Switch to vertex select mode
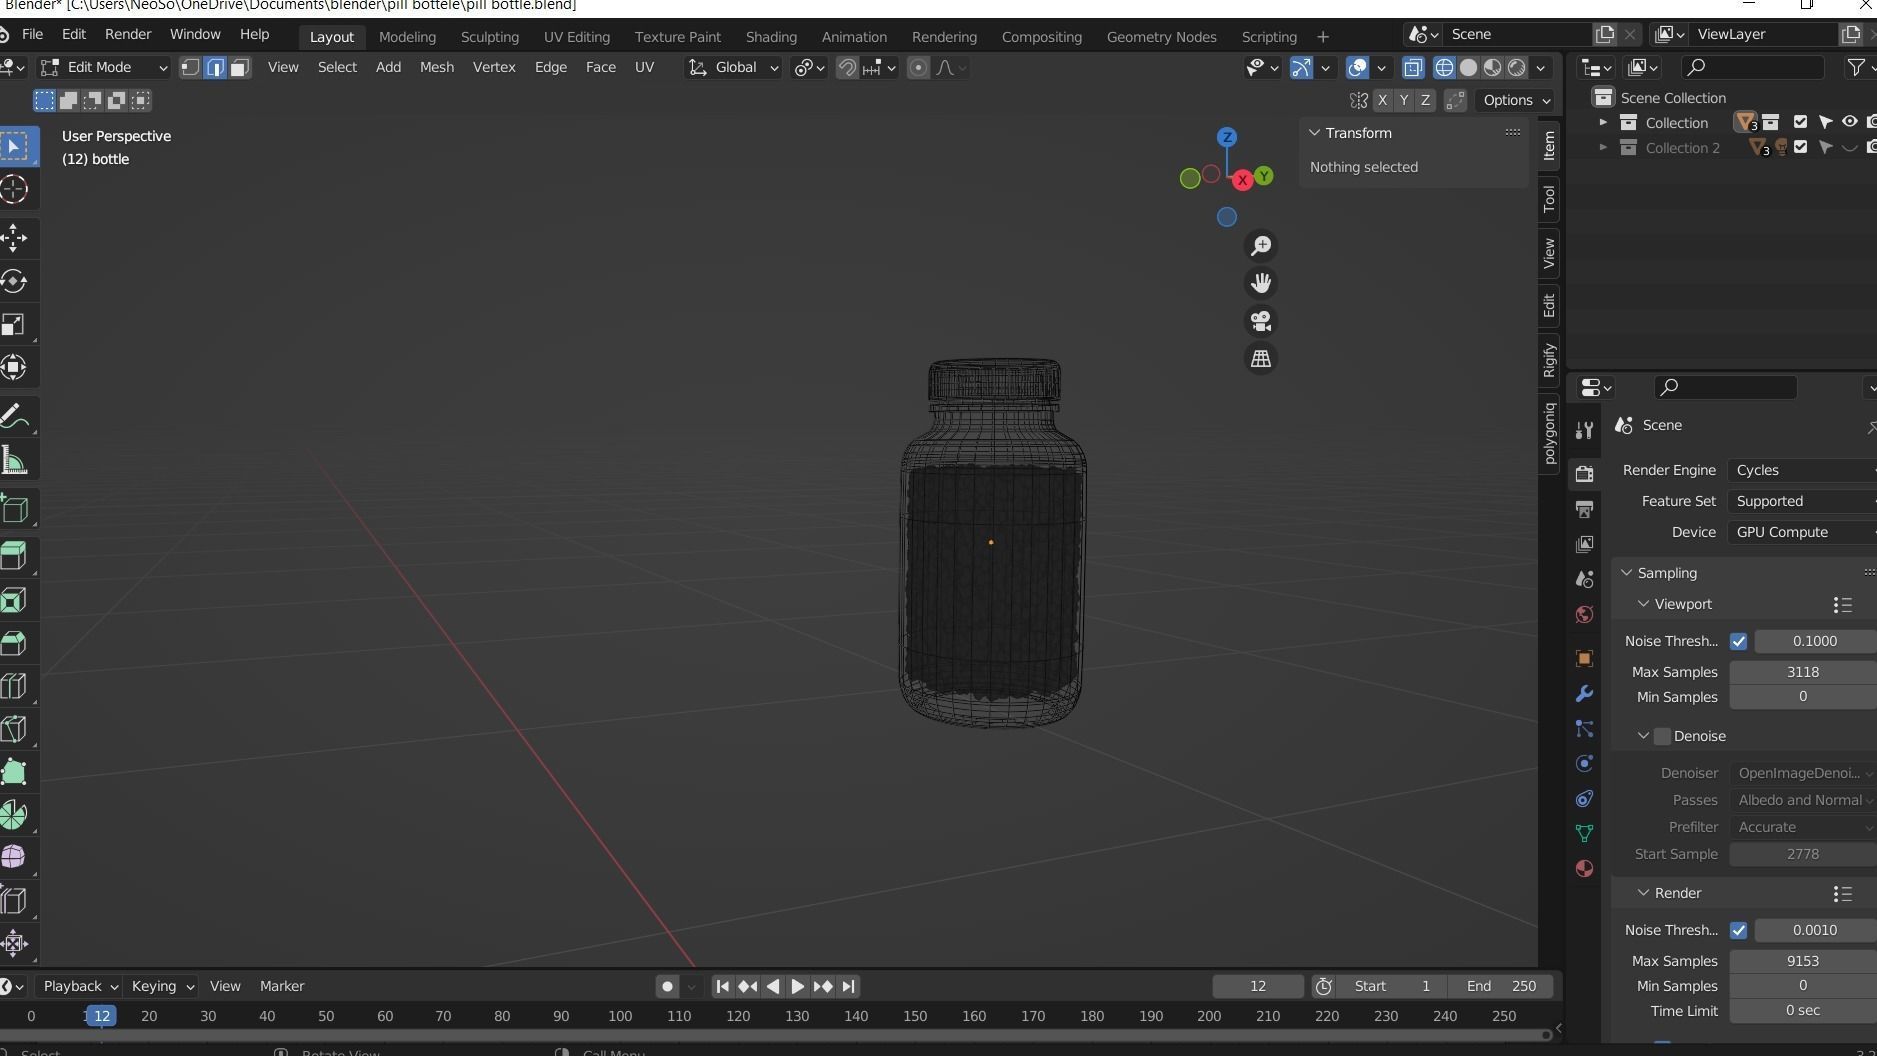1877x1056 pixels. pos(190,67)
